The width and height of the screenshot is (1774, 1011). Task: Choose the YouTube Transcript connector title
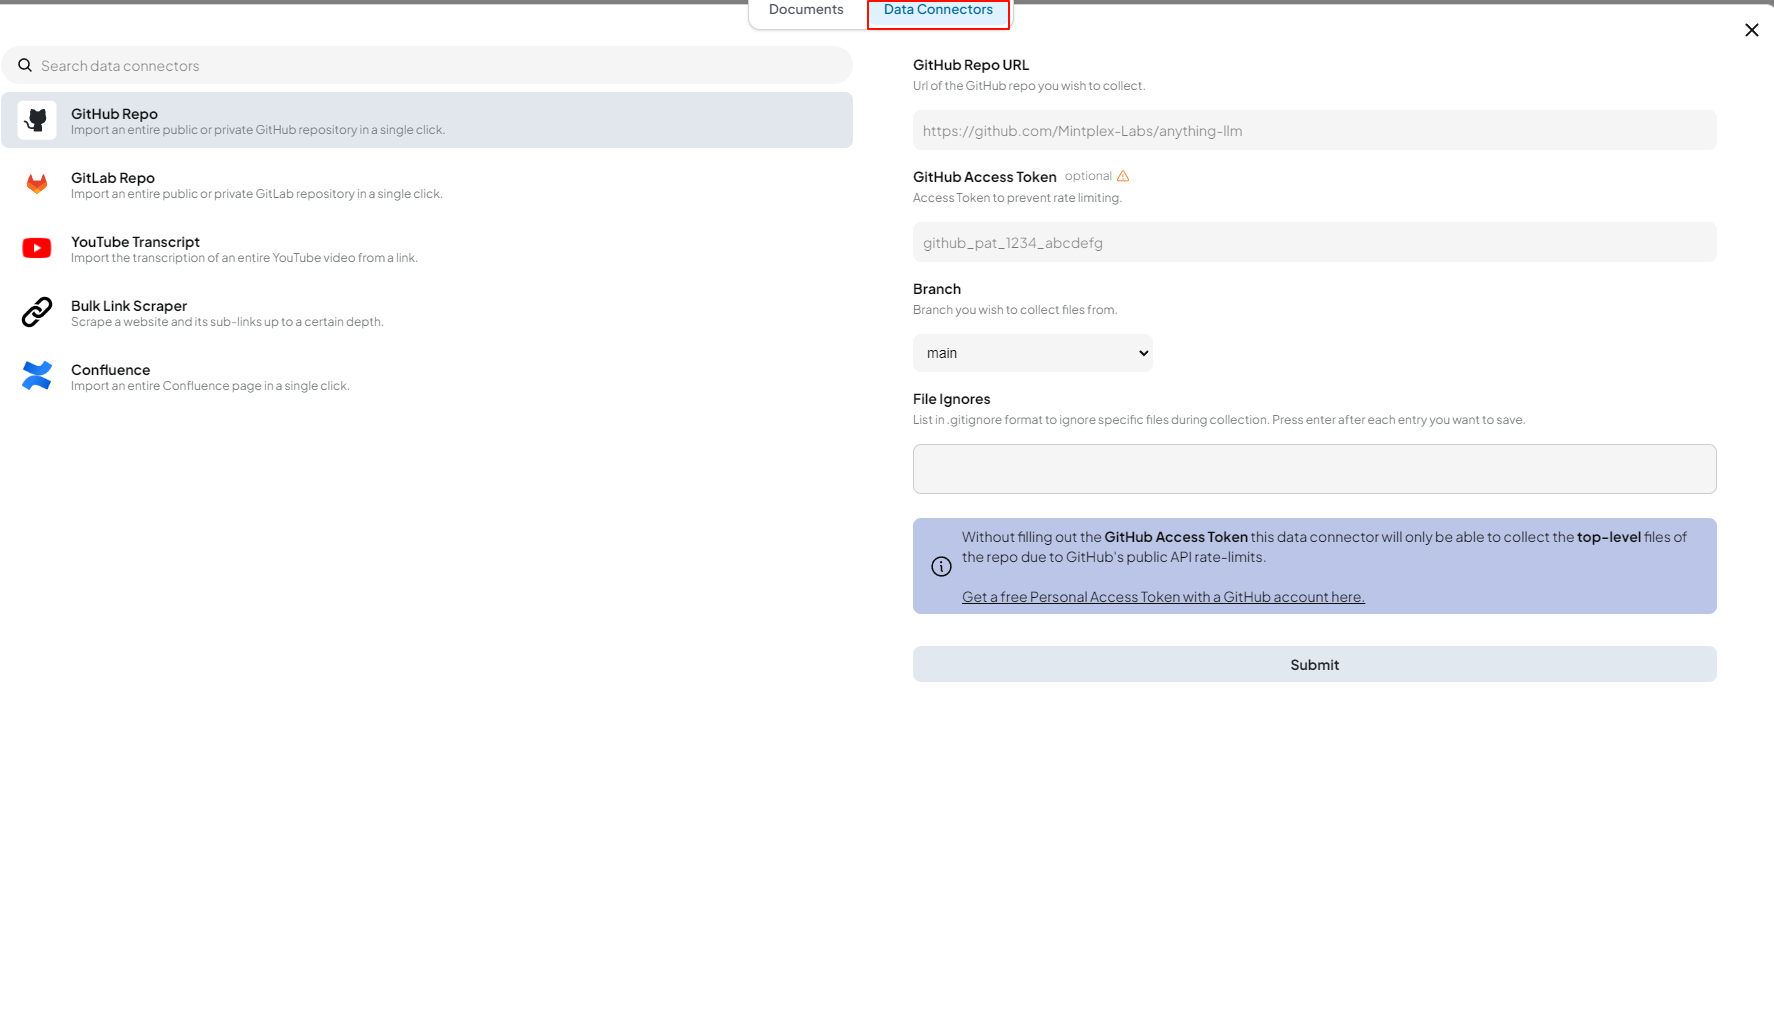point(135,242)
